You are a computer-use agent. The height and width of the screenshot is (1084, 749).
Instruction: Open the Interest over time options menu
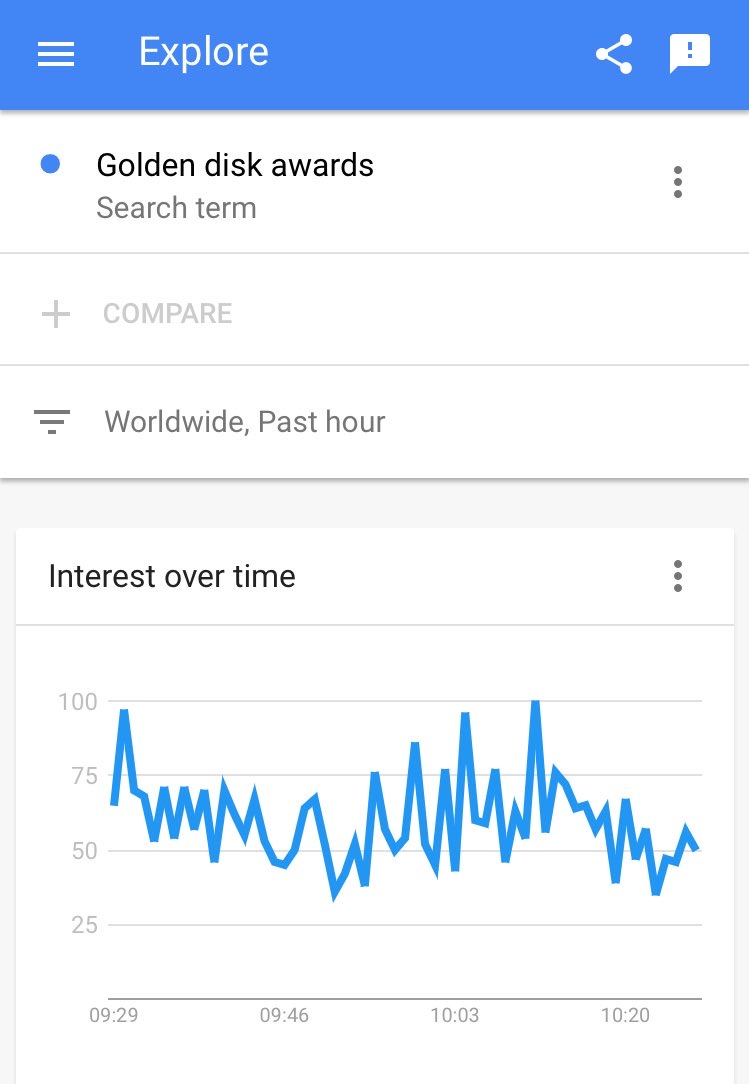tap(678, 576)
